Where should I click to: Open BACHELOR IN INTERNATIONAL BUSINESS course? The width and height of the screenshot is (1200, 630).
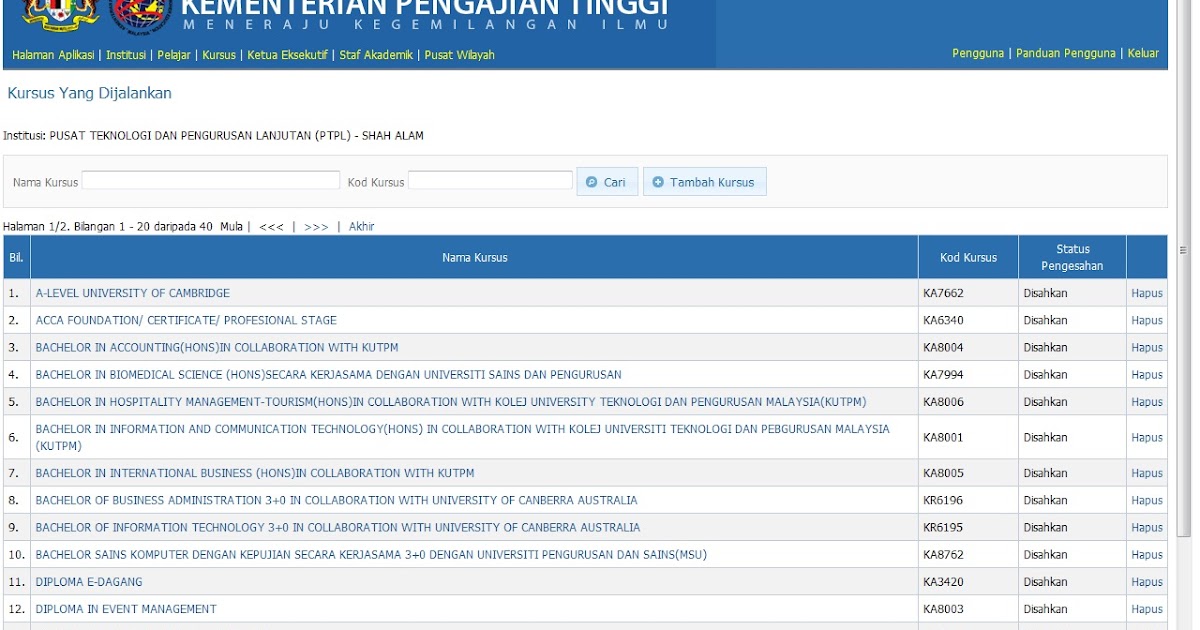[x=255, y=473]
